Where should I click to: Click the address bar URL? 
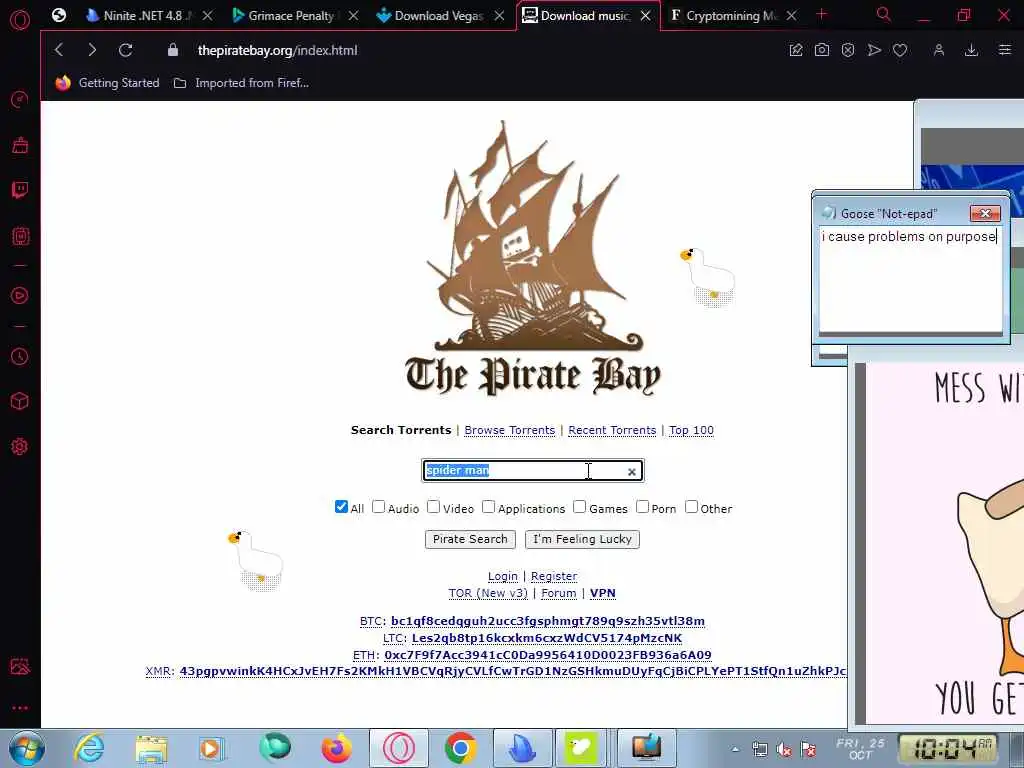tap(278, 50)
